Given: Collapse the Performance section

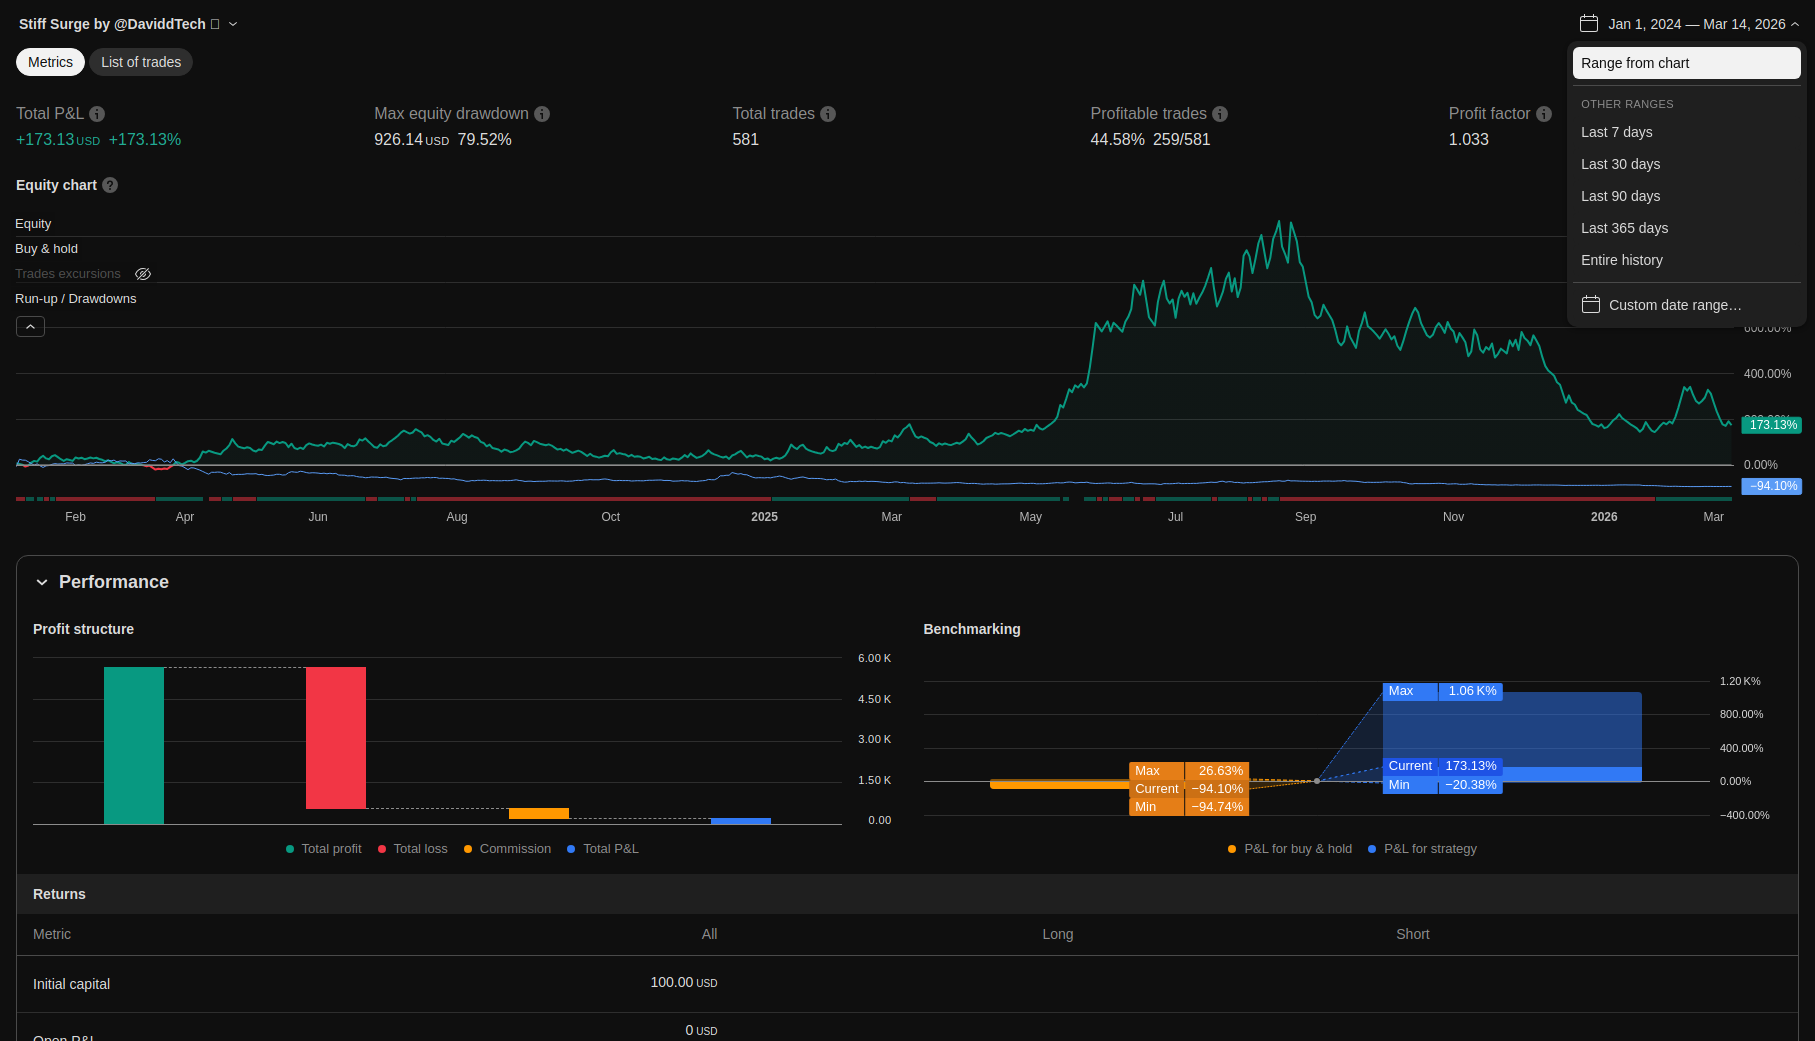Looking at the screenshot, I should pyautogui.click(x=42, y=582).
